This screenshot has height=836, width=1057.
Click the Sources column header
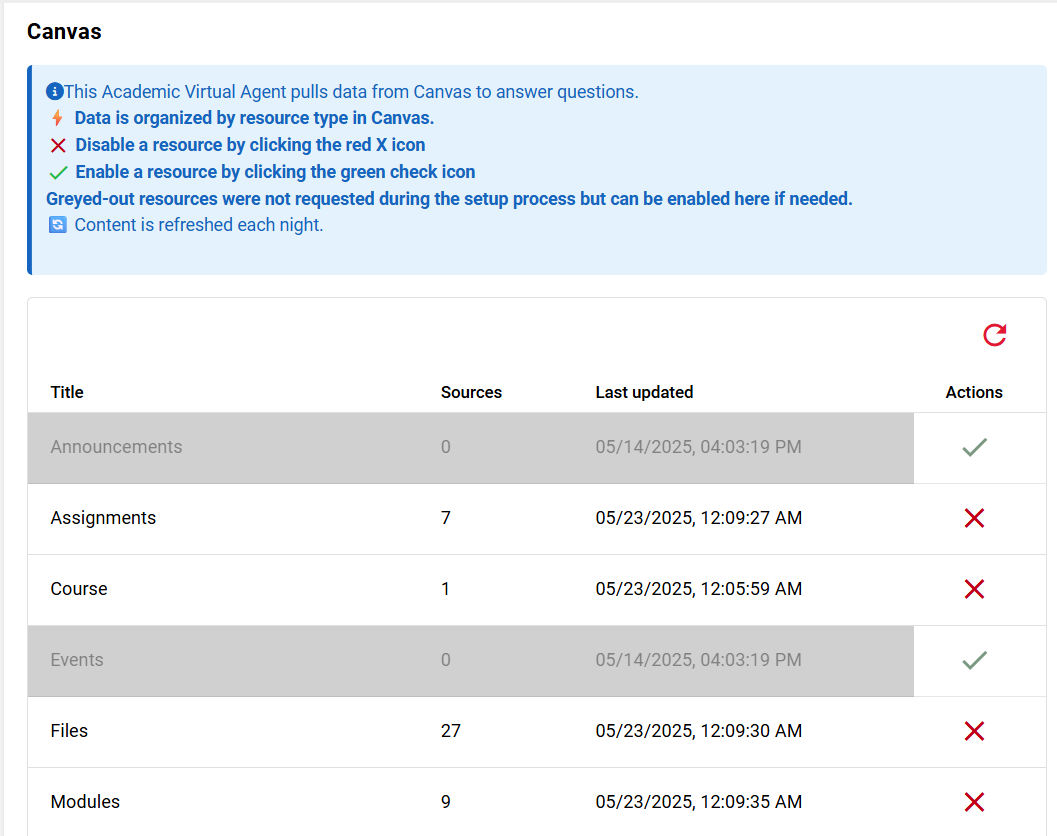tap(471, 392)
